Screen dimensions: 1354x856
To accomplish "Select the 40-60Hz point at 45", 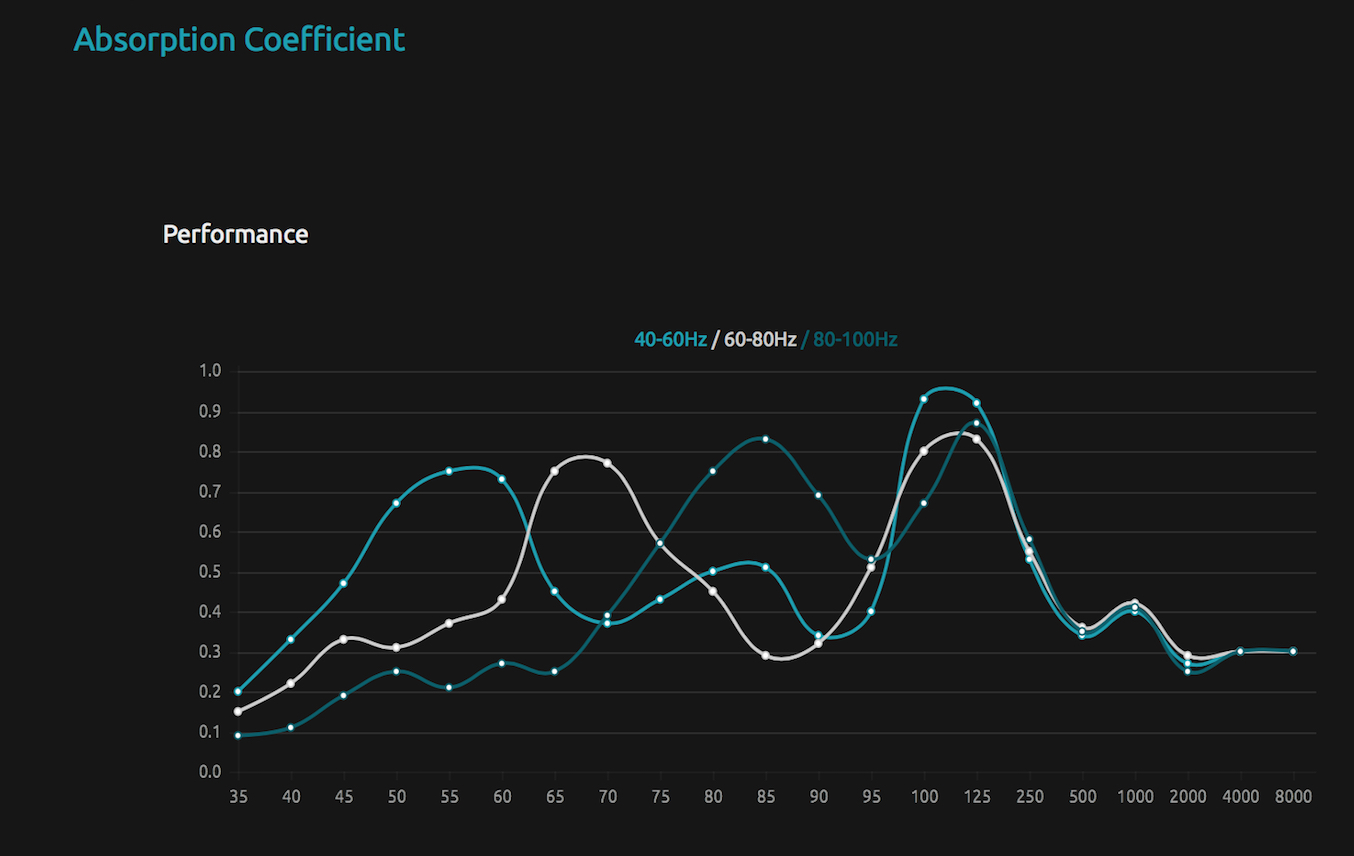I will (x=344, y=583).
